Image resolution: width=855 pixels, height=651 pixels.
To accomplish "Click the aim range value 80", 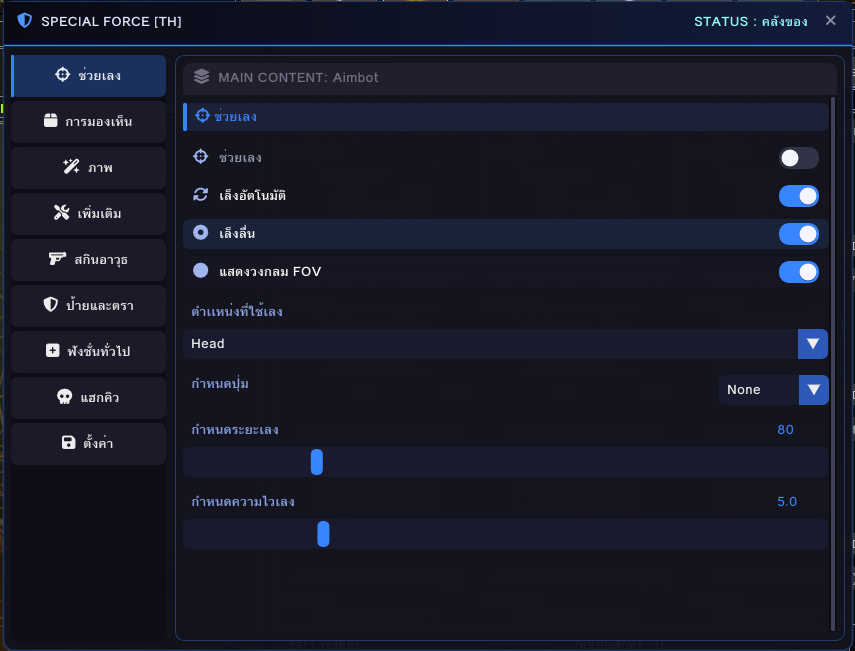I will pyautogui.click(x=785, y=430).
